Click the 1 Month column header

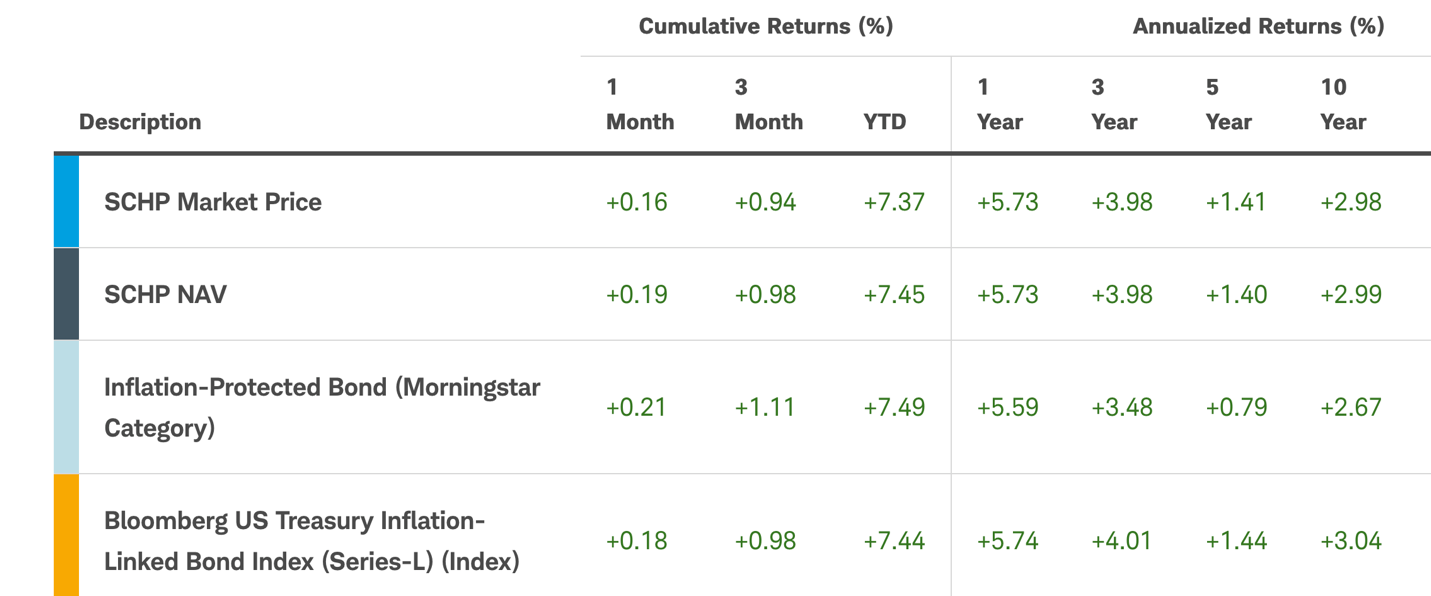pyautogui.click(x=640, y=104)
